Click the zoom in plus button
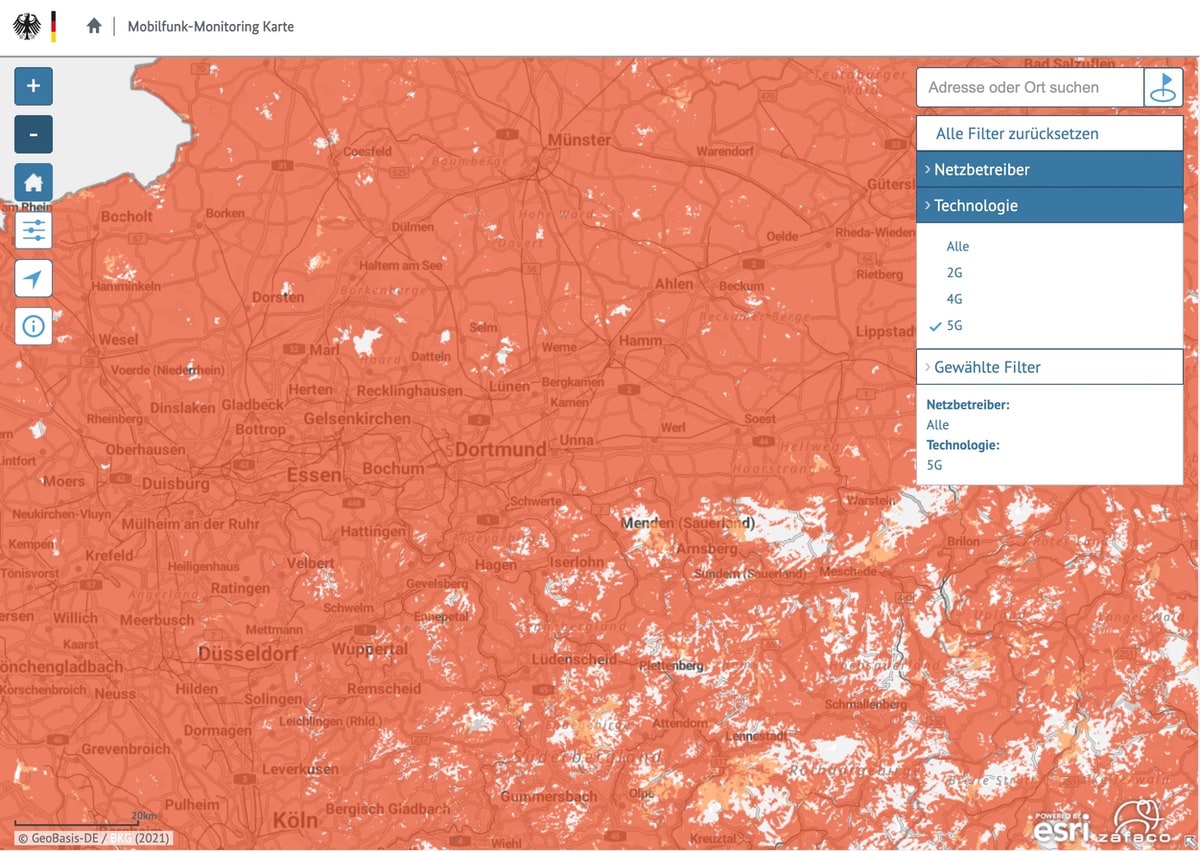 33,86
